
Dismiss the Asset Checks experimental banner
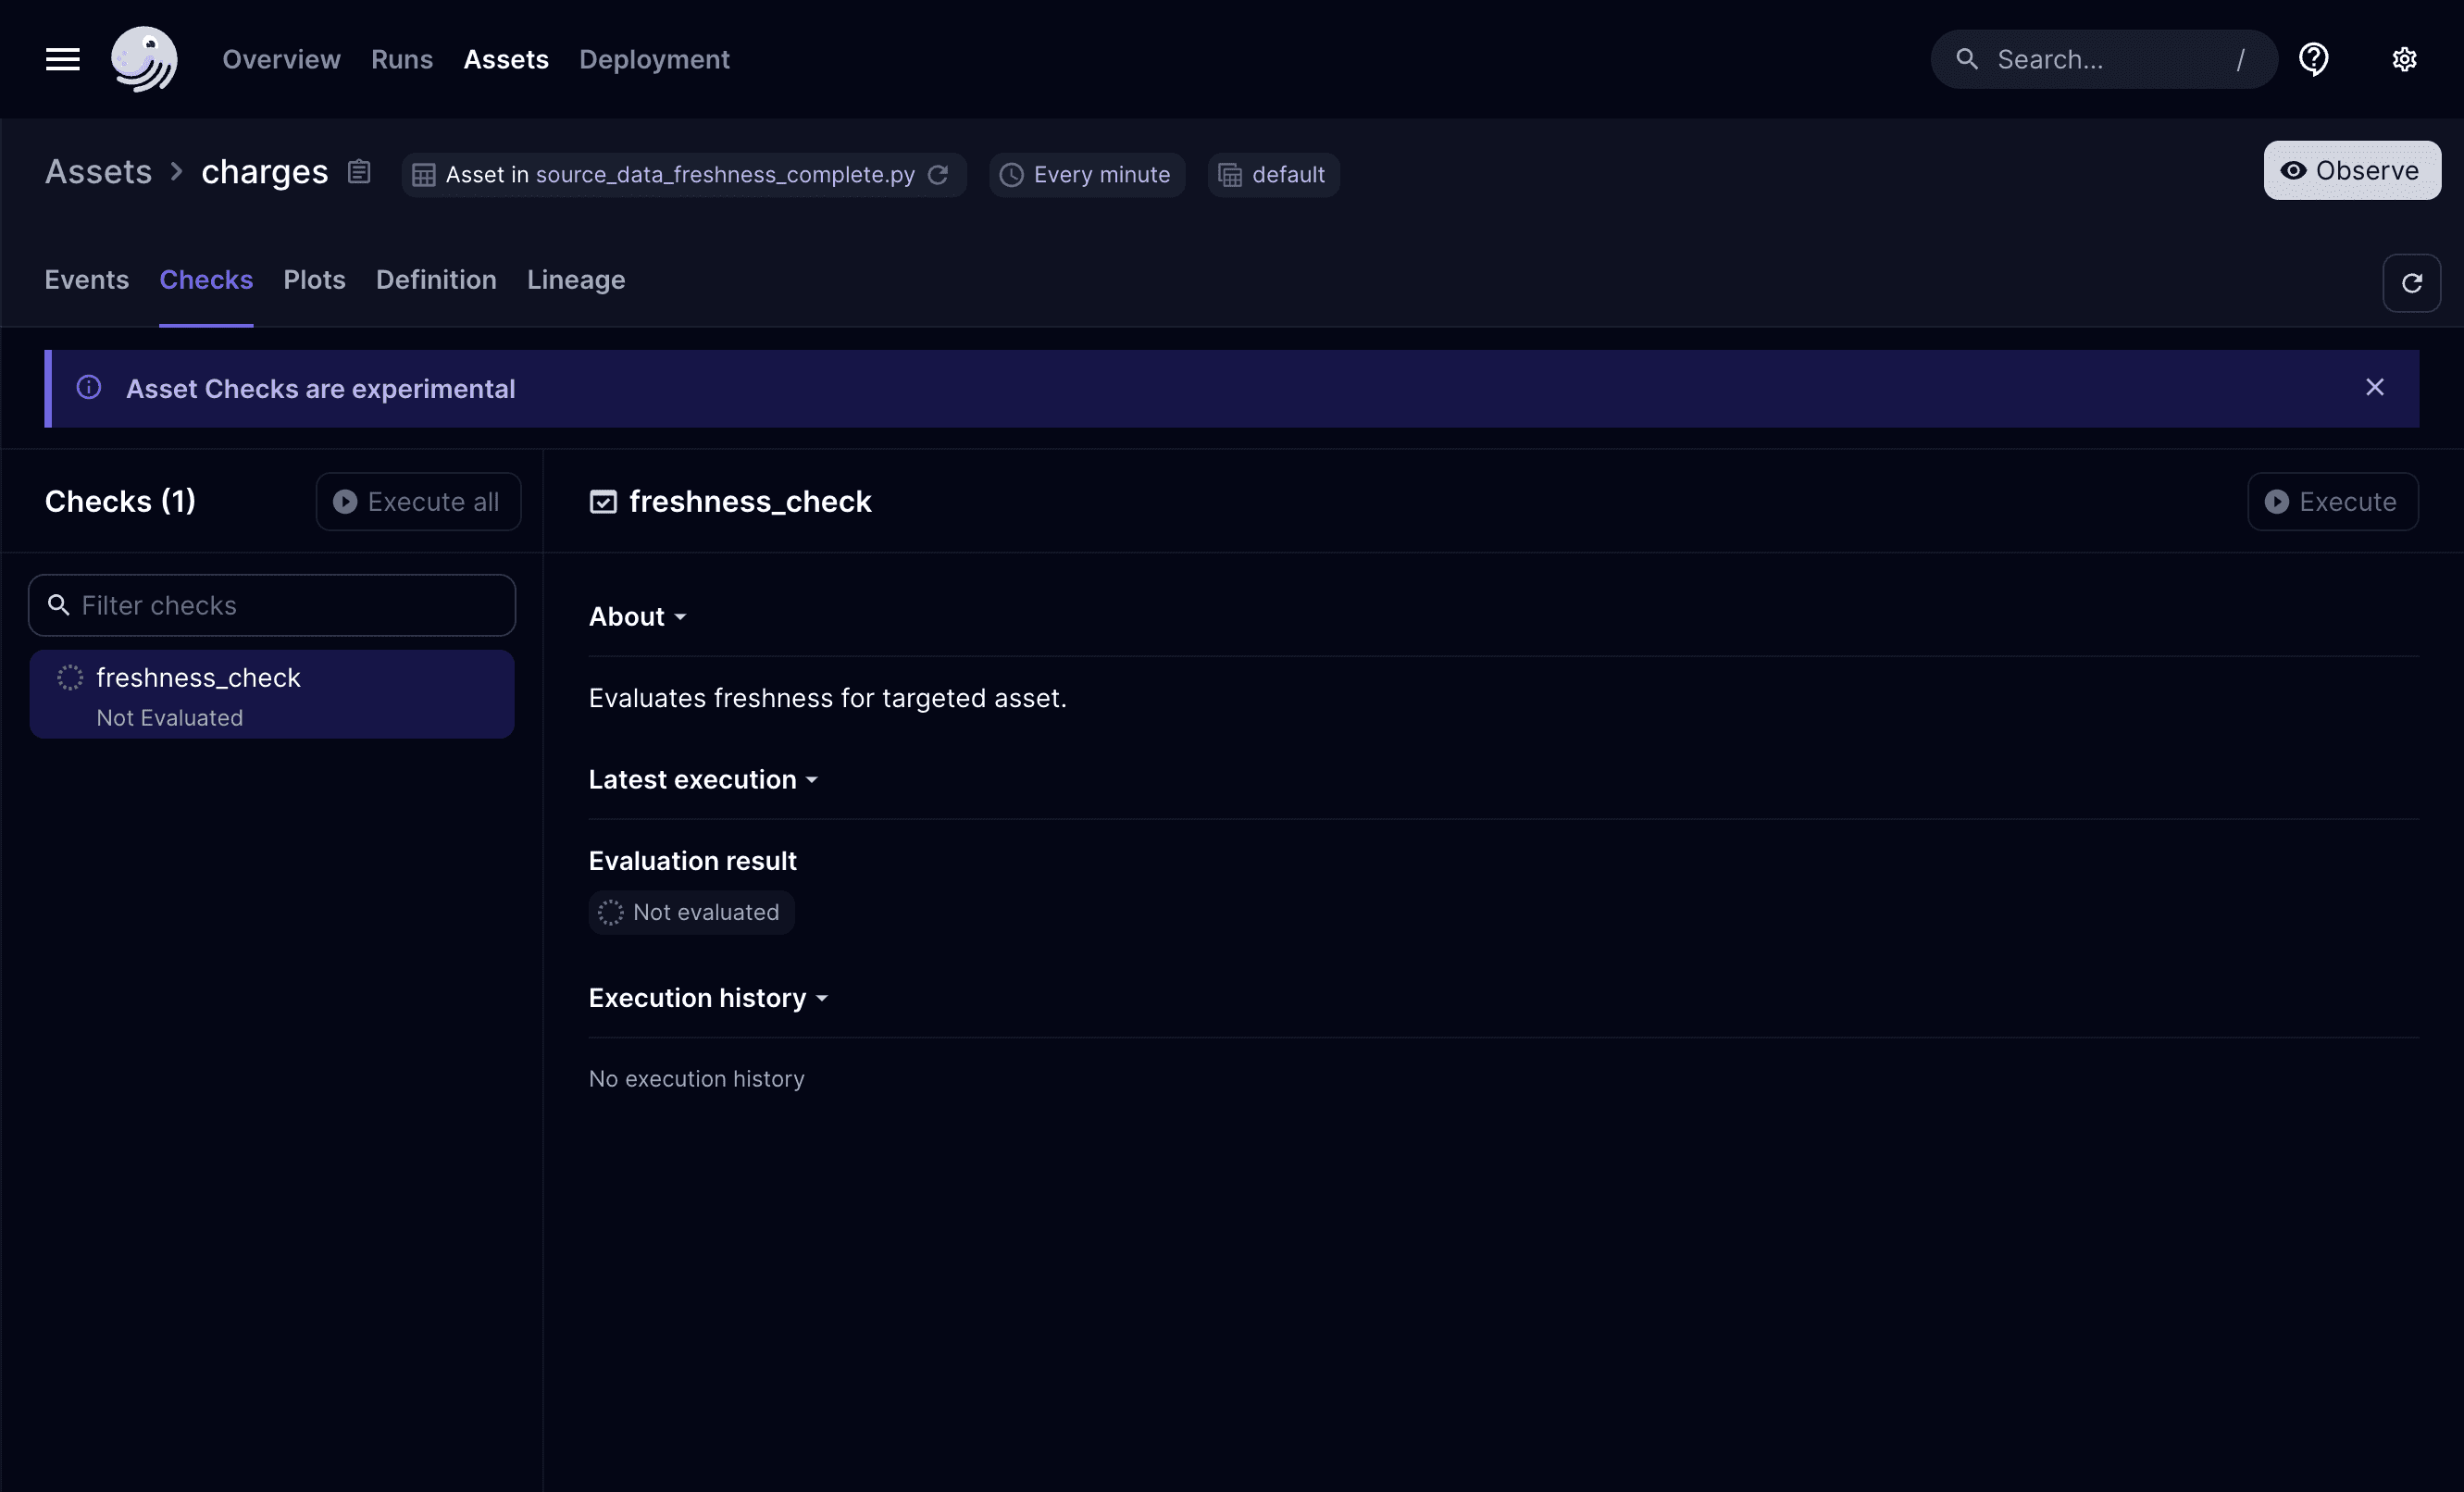point(2376,388)
